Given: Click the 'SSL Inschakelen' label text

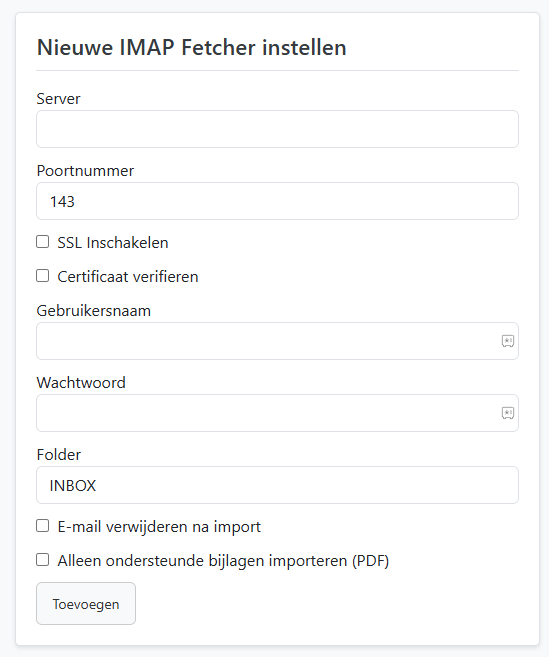Looking at the screenshot, I should click(x=113, y=243).
